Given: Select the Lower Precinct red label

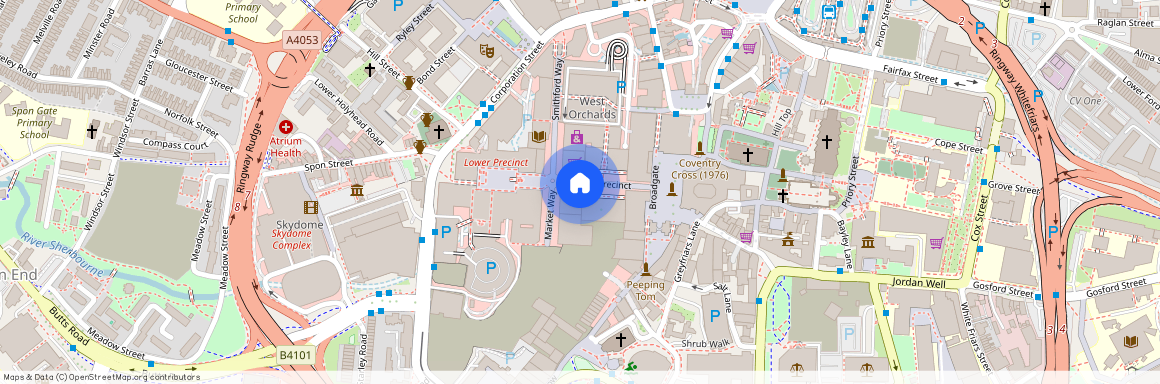Looking at the screenshot, I should [x=496, y=162].
